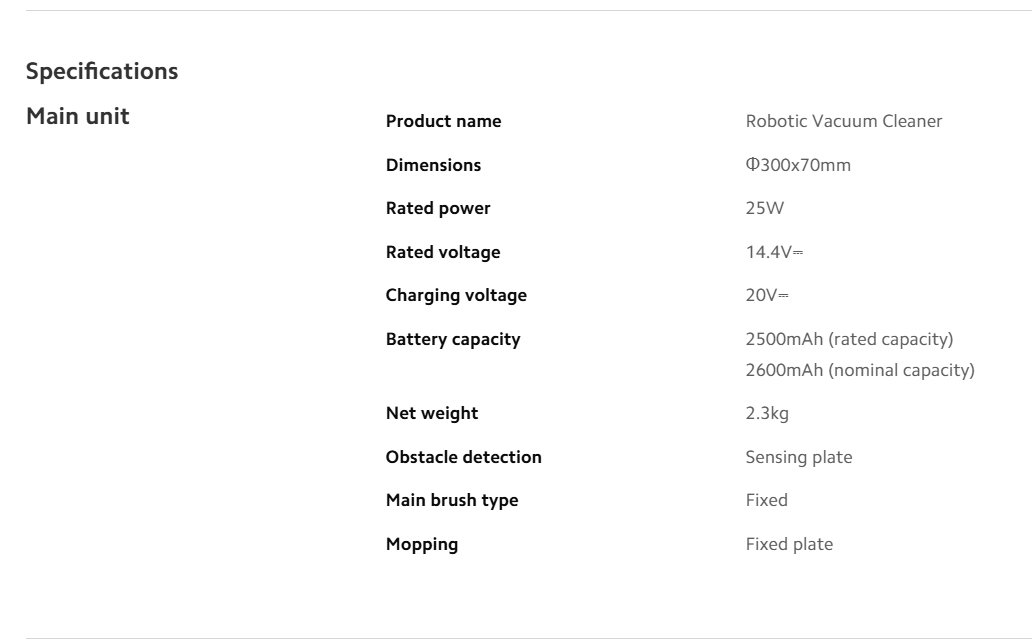Select the 25W rated power value
The width and height of the screenshot is (1032, 644).
coord(762,209)
